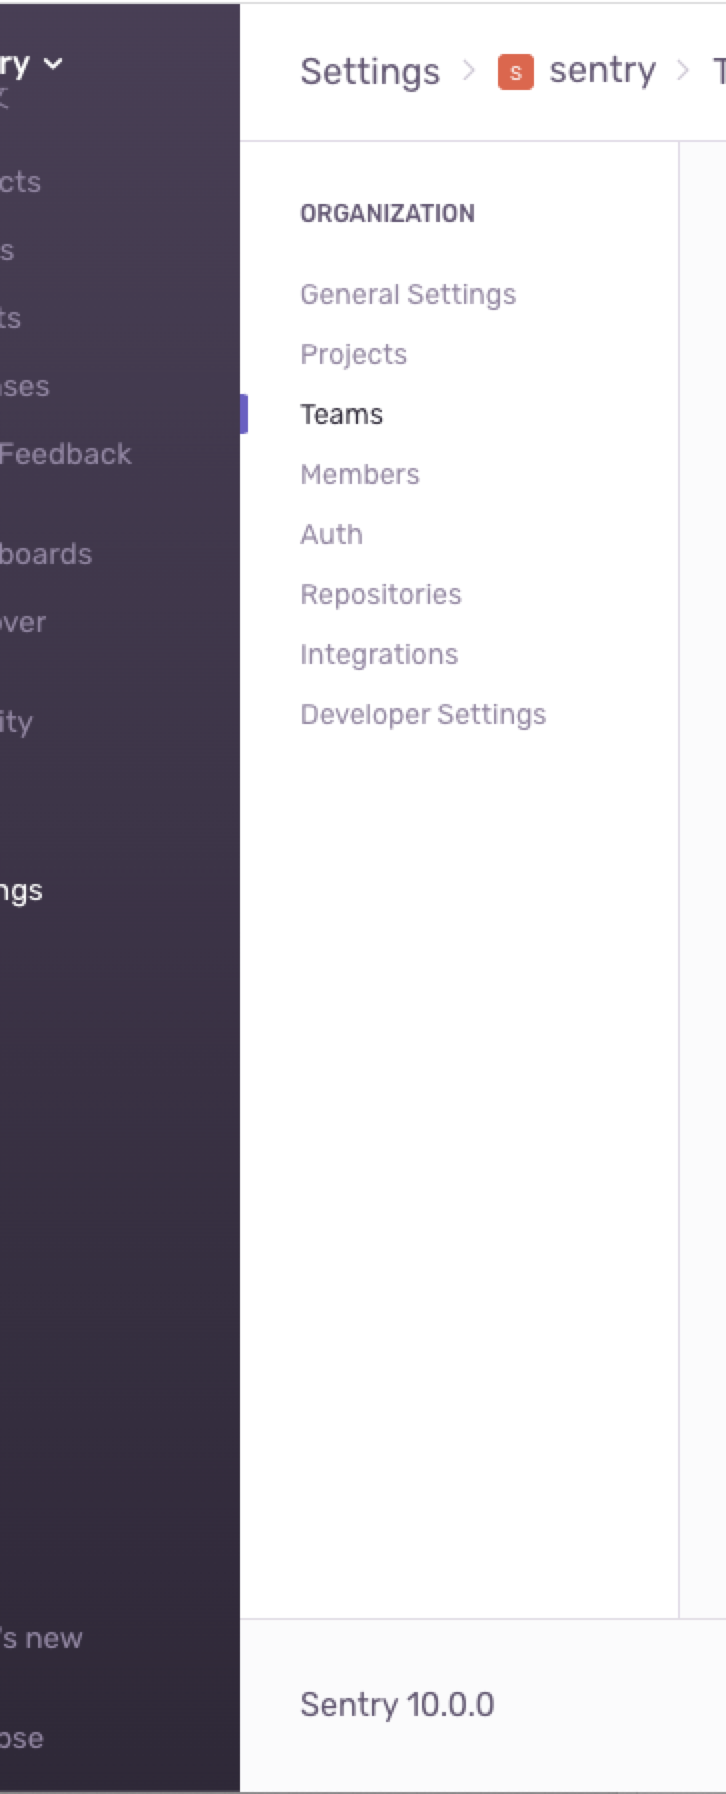This screenshot has height=1794, width=726.
Task: Select the Teams settings entry
Action: 341,414
